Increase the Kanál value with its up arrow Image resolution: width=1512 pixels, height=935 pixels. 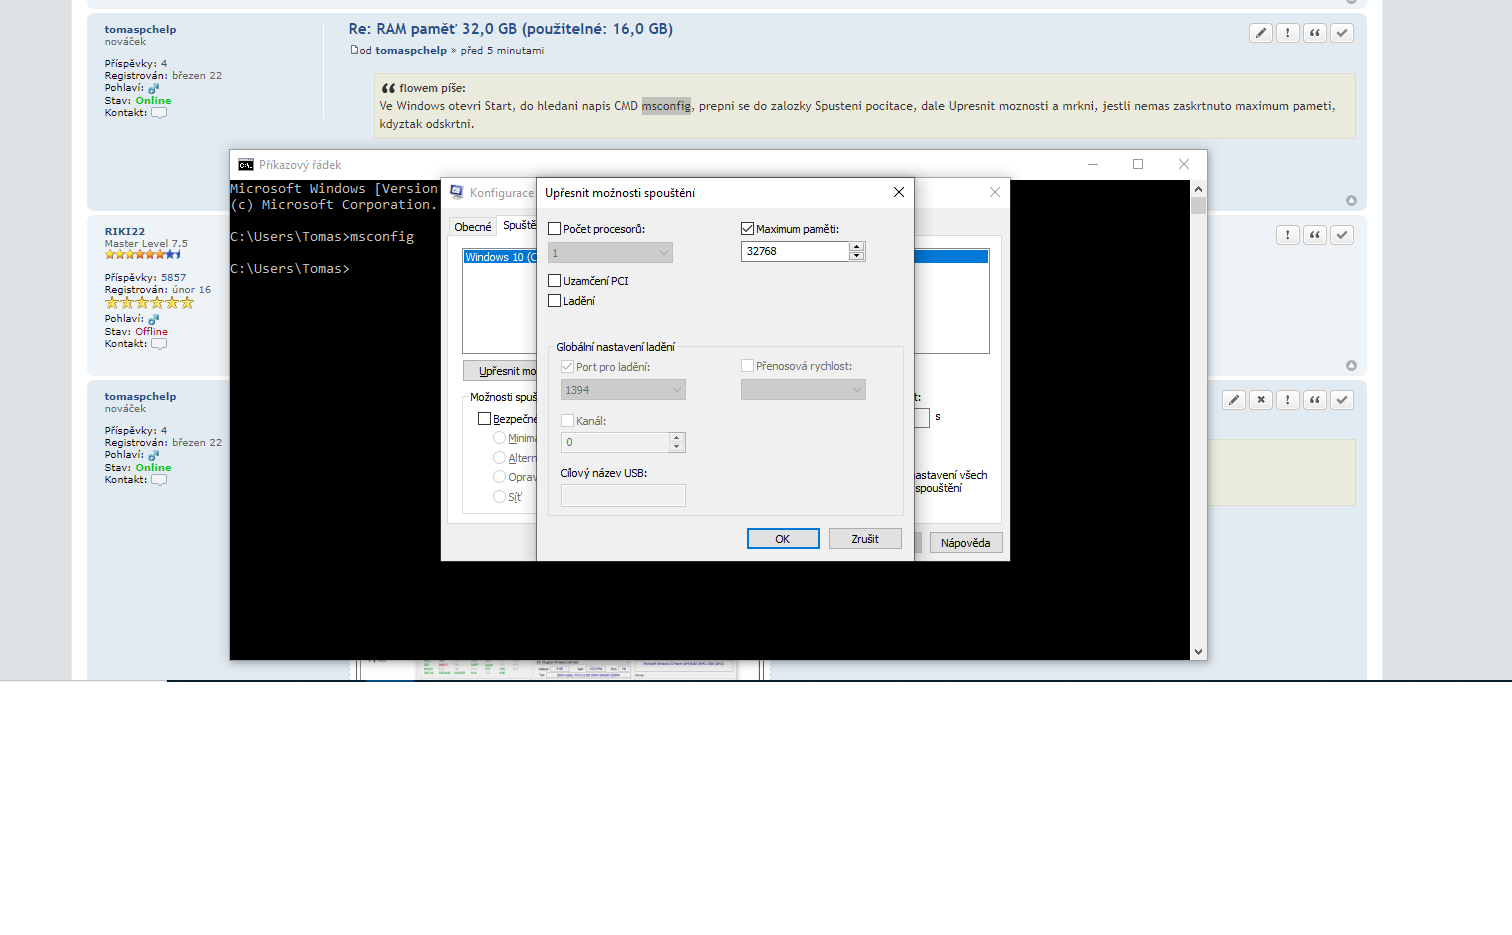[677, 437]
